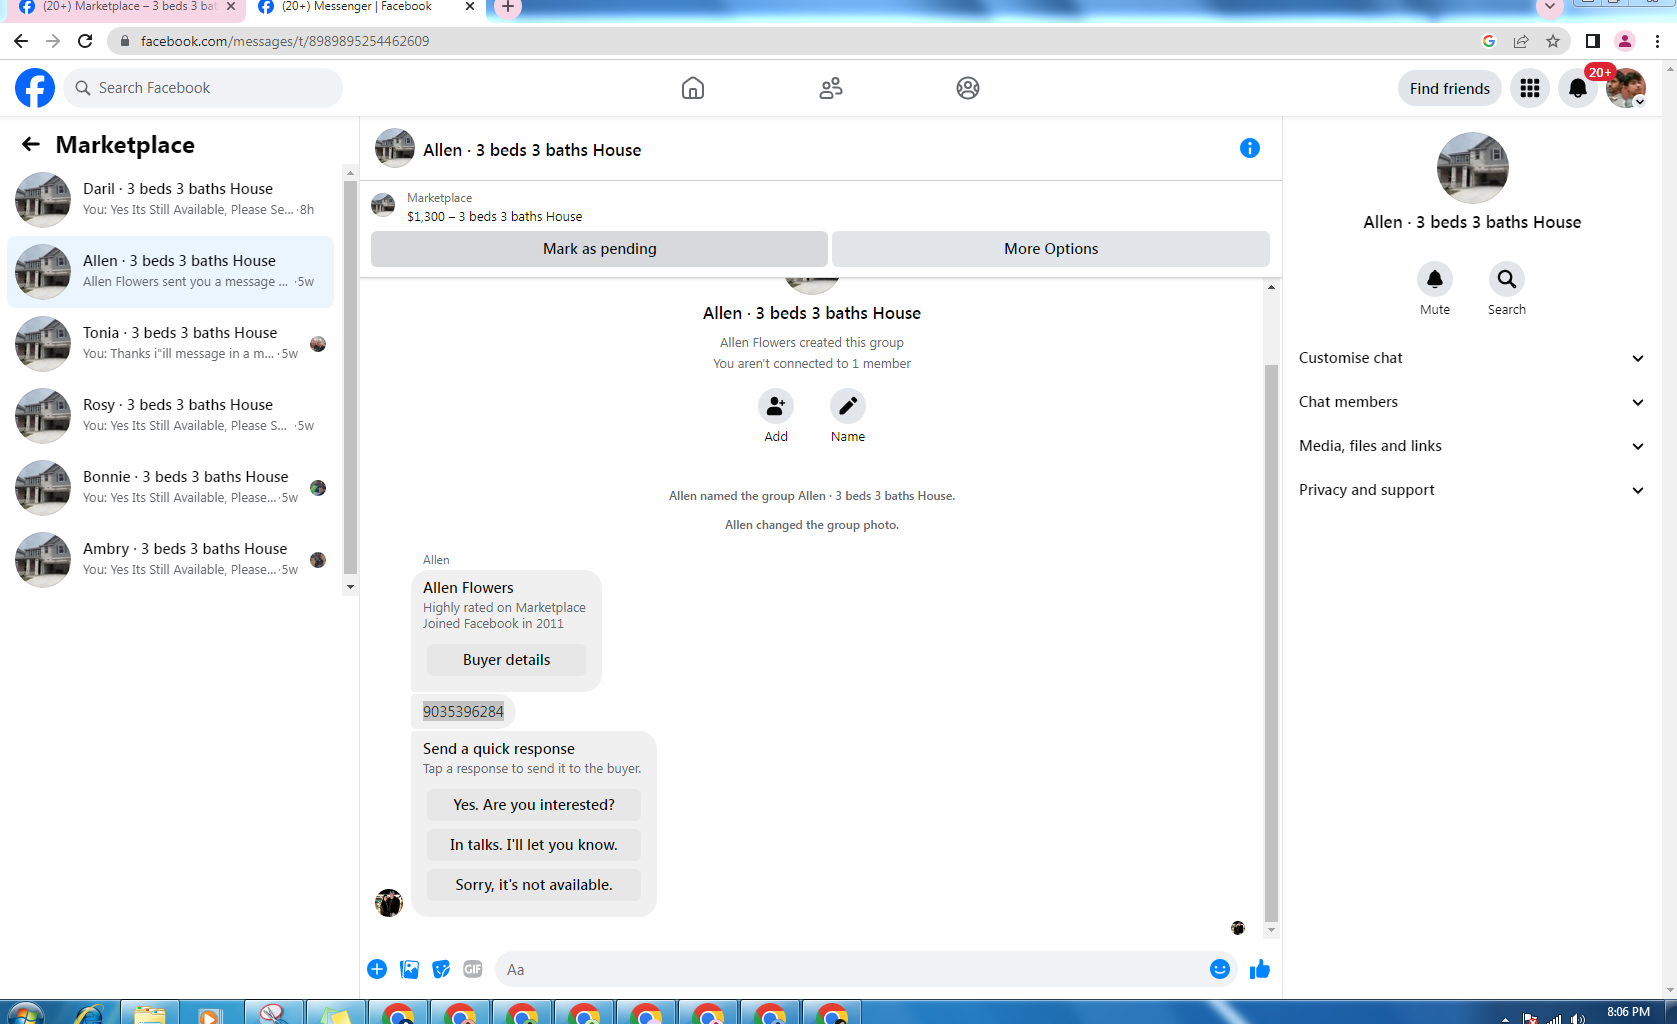Open Rosy's house conversation
This screenshot has width=1677, height=1024.
171,415
